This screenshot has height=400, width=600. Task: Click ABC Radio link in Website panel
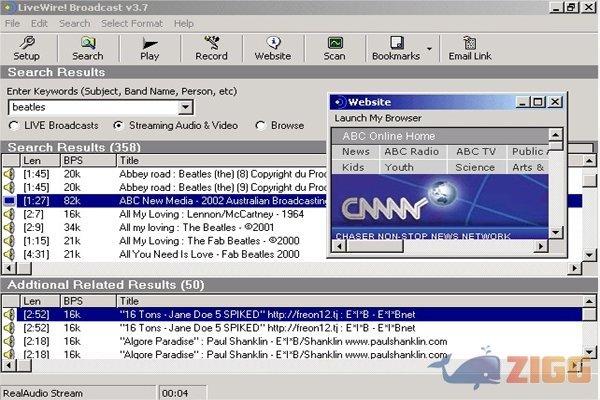pos(411,152)
